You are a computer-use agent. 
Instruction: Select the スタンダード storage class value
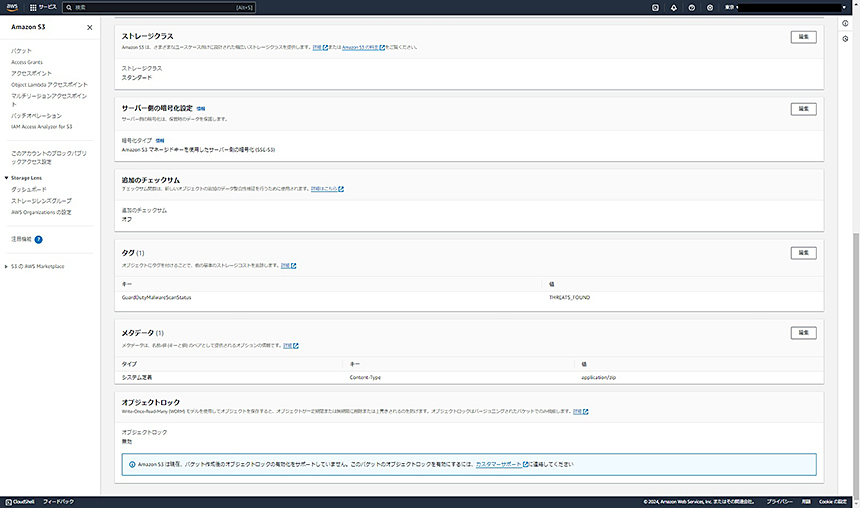(x=137, y=78)
